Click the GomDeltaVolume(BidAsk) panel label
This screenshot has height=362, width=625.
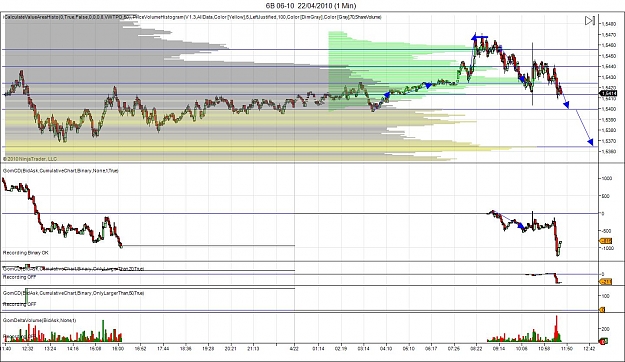click(x=39, y=320)
